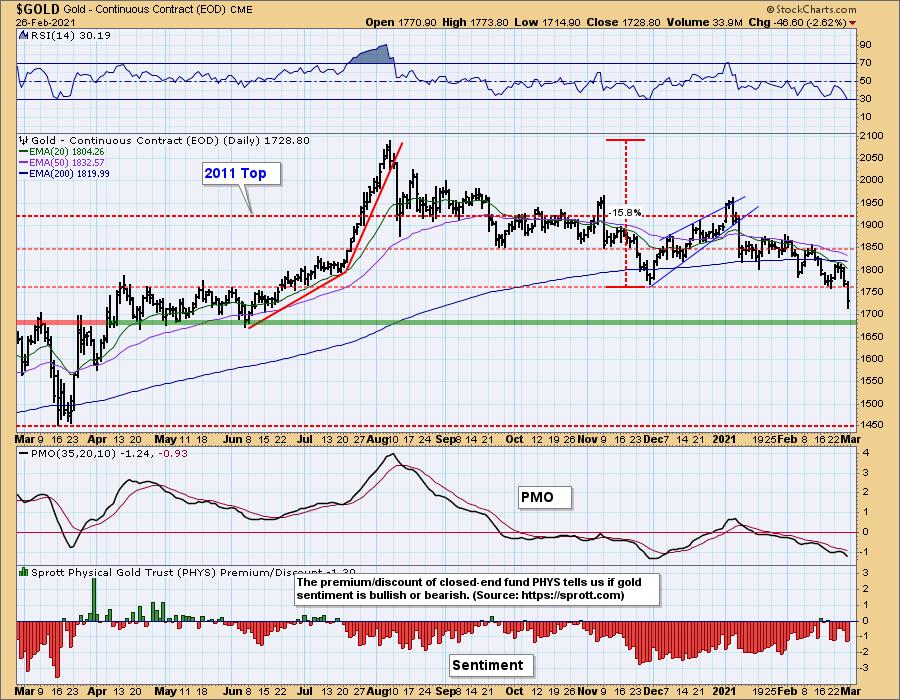Click the Chg -46.60 (-2.62%) value
Viewport: 900px width, 700px height.
pyautogui.click(x=798, y=22)
